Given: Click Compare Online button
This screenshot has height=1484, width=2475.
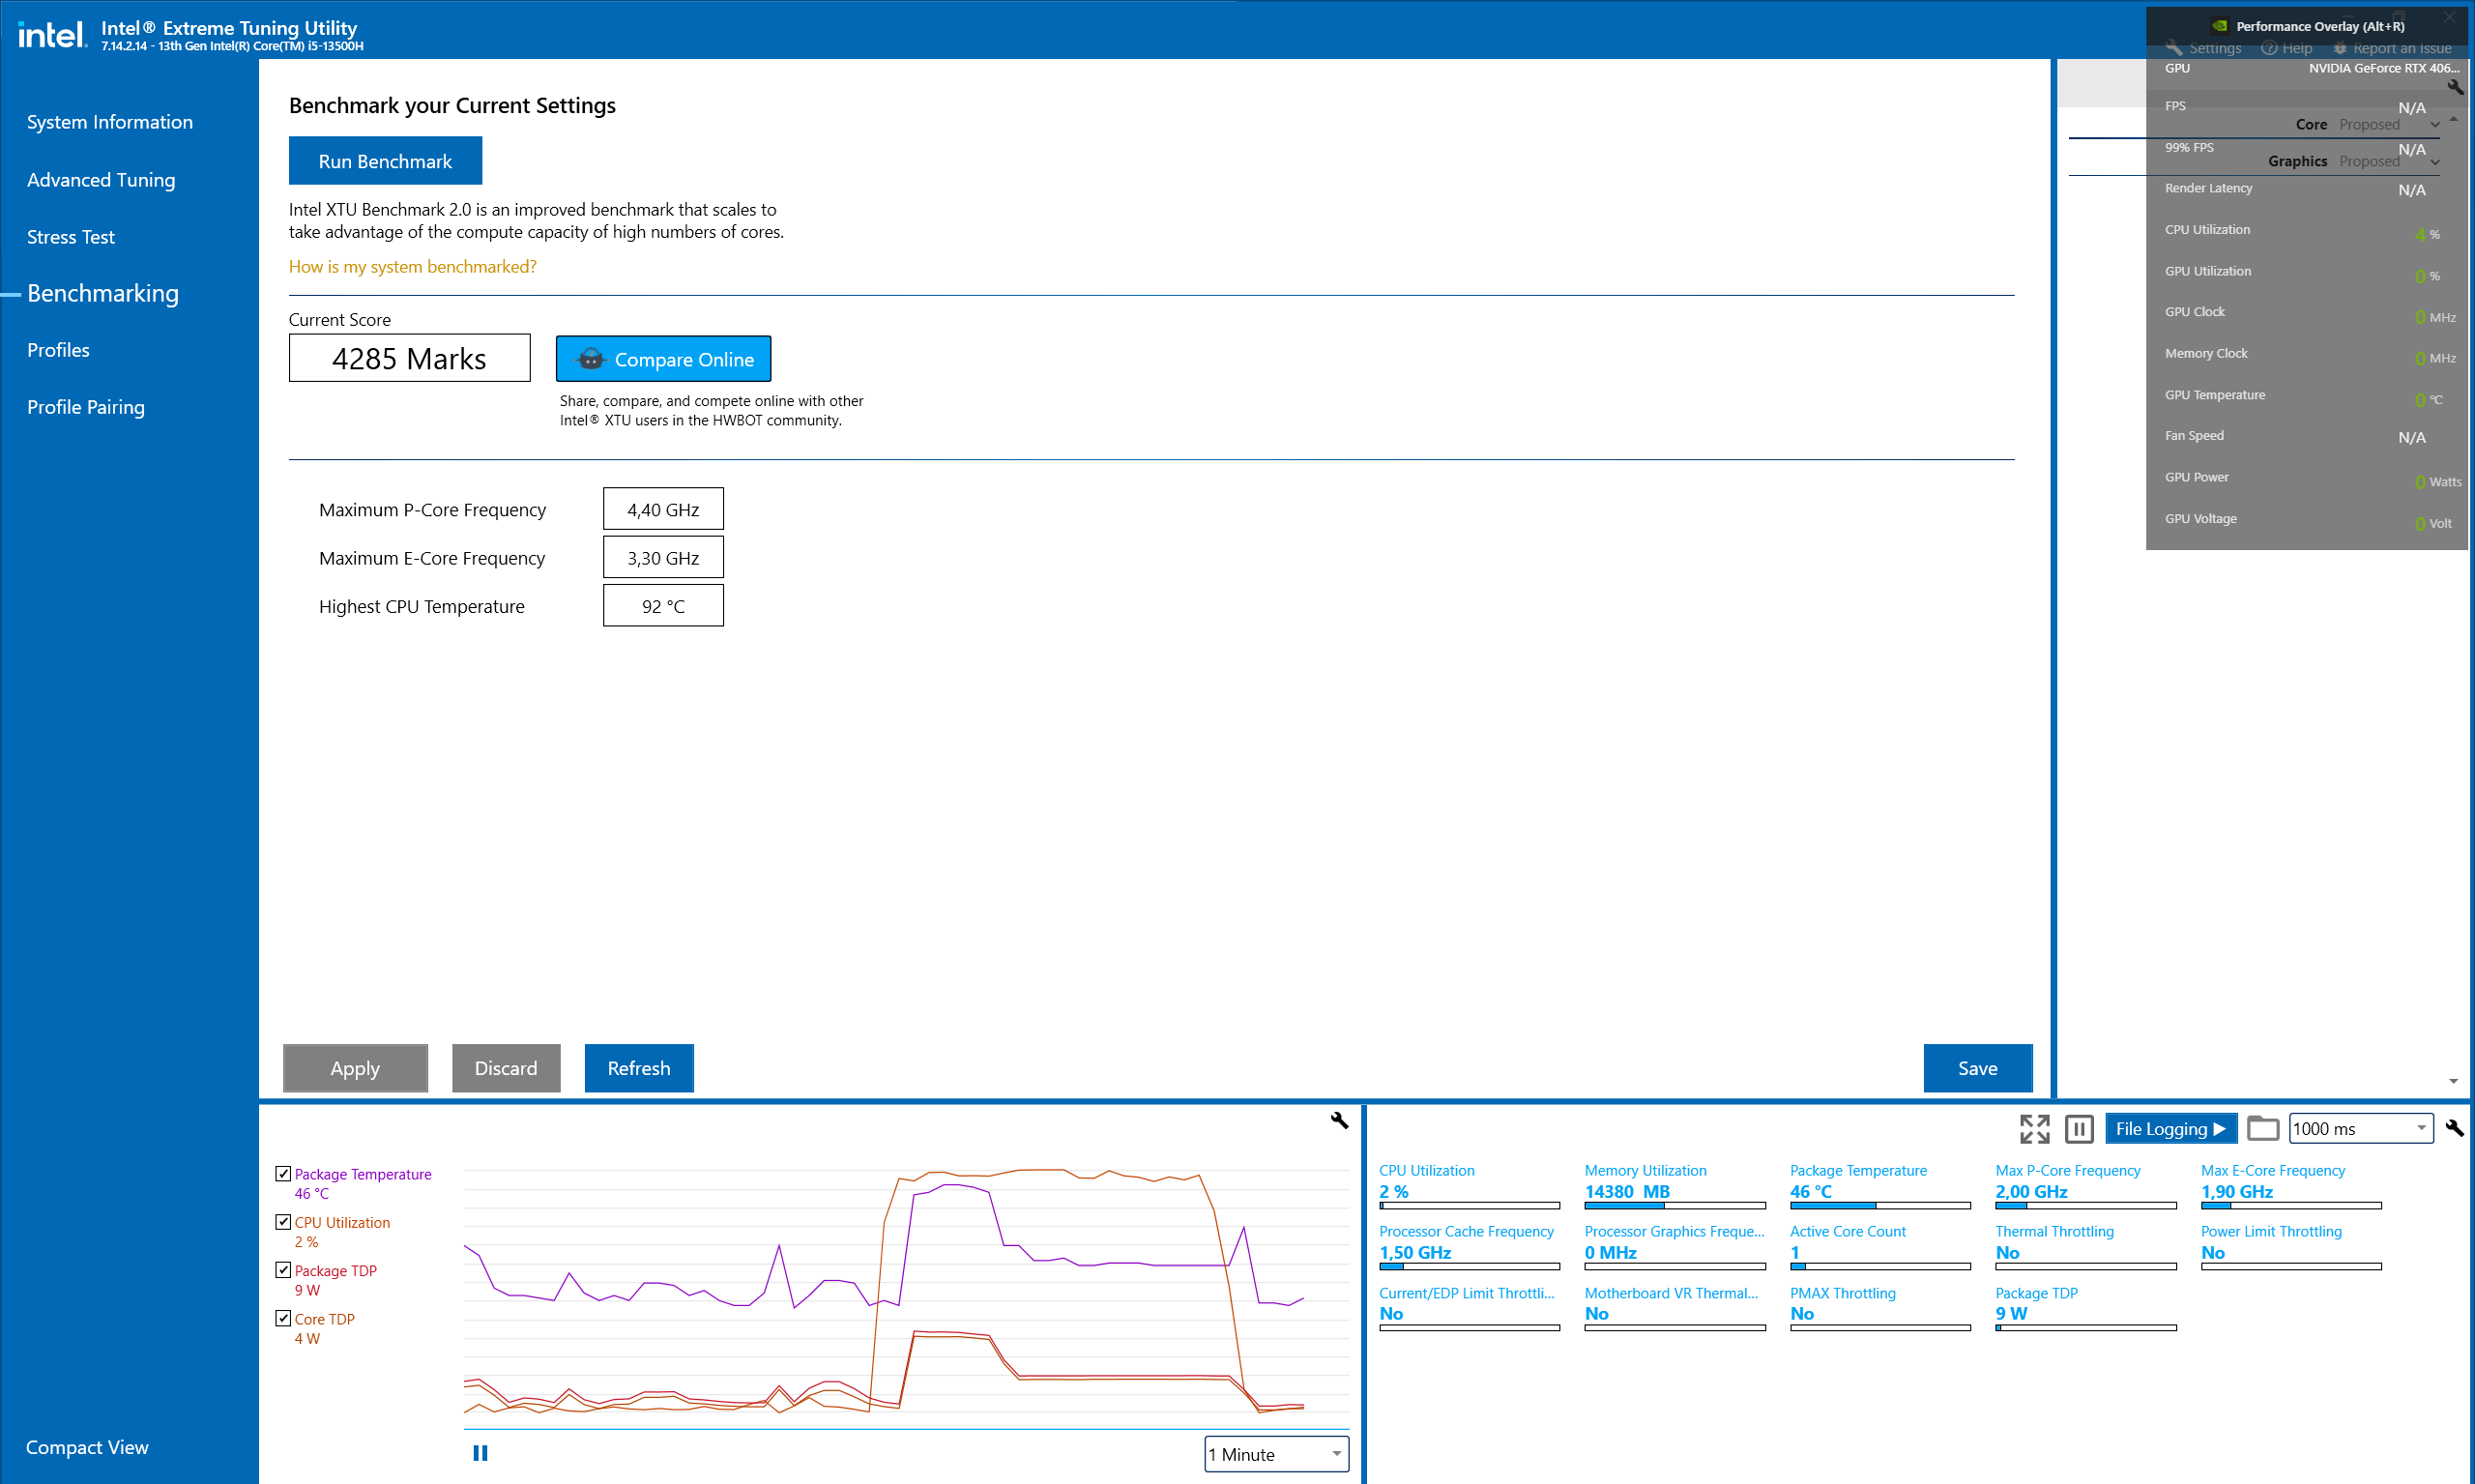Looking at the screenshot, I should (663, 359).
